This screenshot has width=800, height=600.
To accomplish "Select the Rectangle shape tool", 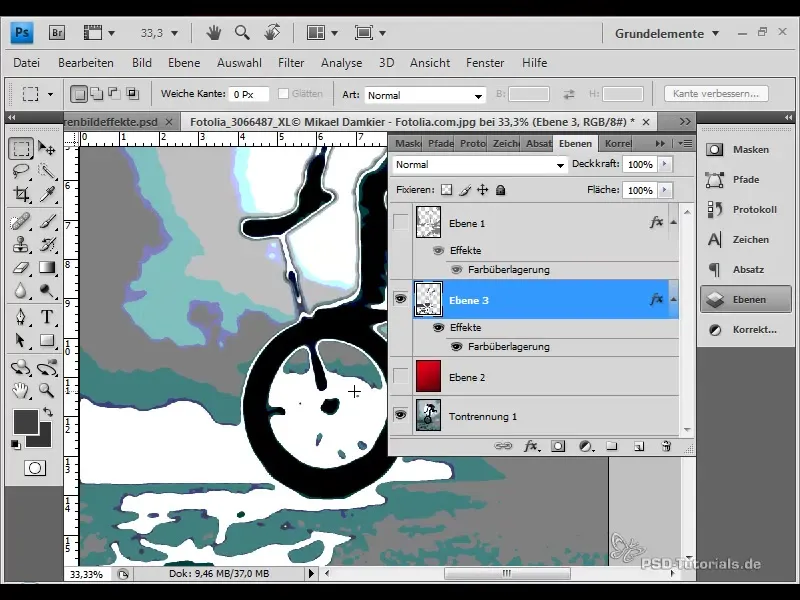I will [47, 340].
